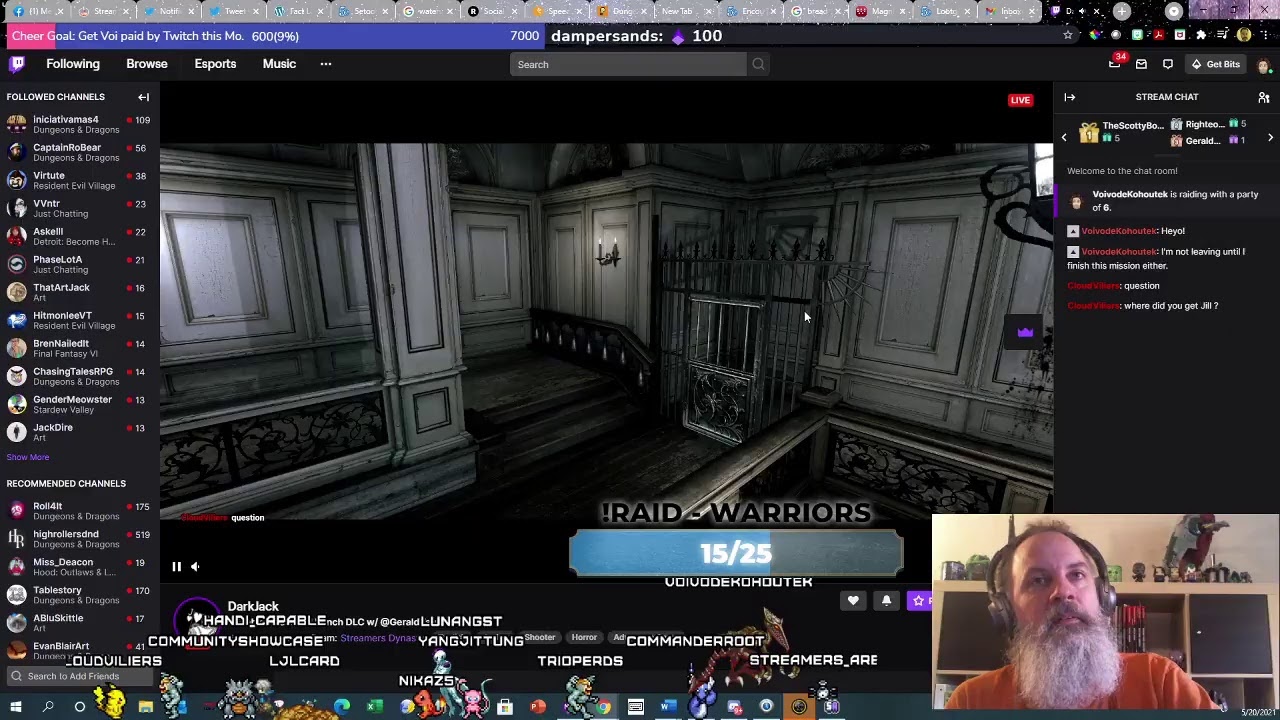Launch PowerPoint from the taskbar

[538, 707]
